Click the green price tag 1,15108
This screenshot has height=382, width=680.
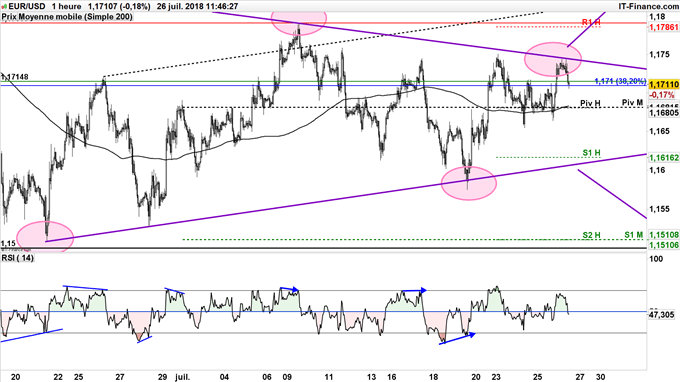coord(664,235)
